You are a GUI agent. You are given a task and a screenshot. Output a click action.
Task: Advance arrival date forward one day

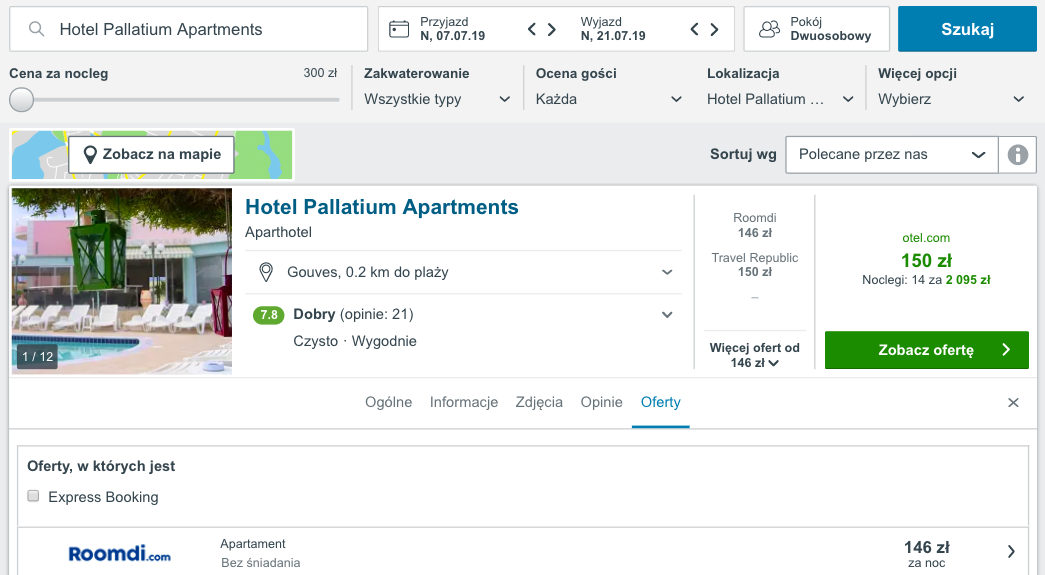(x=552, y=29)
